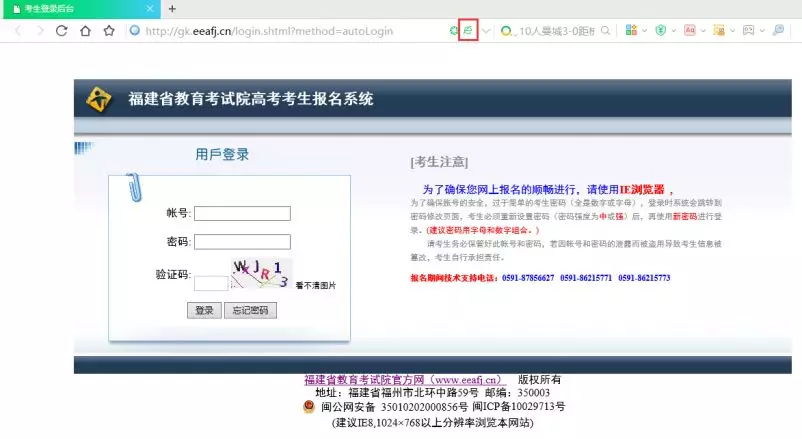Click the phone number 0591-87856627
Screen dimensions: 802x439
[x=528, y=278]
